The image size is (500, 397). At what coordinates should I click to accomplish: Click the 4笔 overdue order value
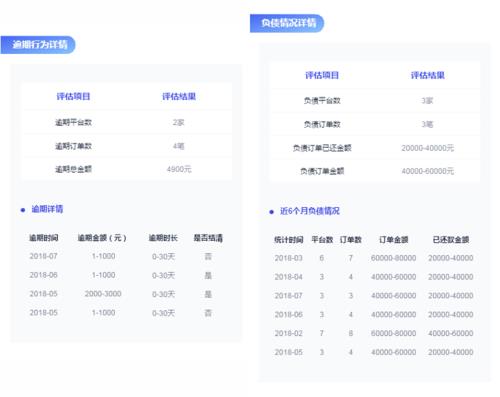pyautogui.click(x=178, y=146)
